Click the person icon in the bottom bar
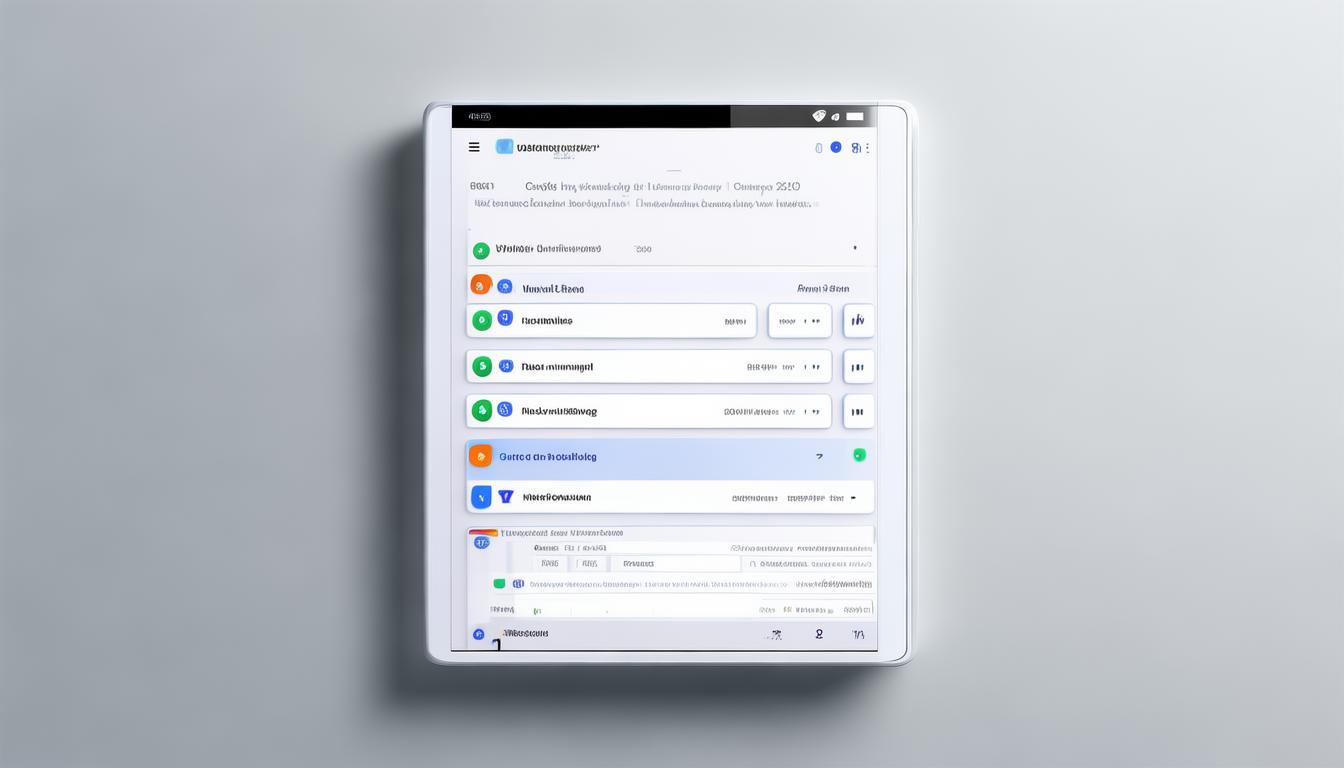 (x=819, y=634)
